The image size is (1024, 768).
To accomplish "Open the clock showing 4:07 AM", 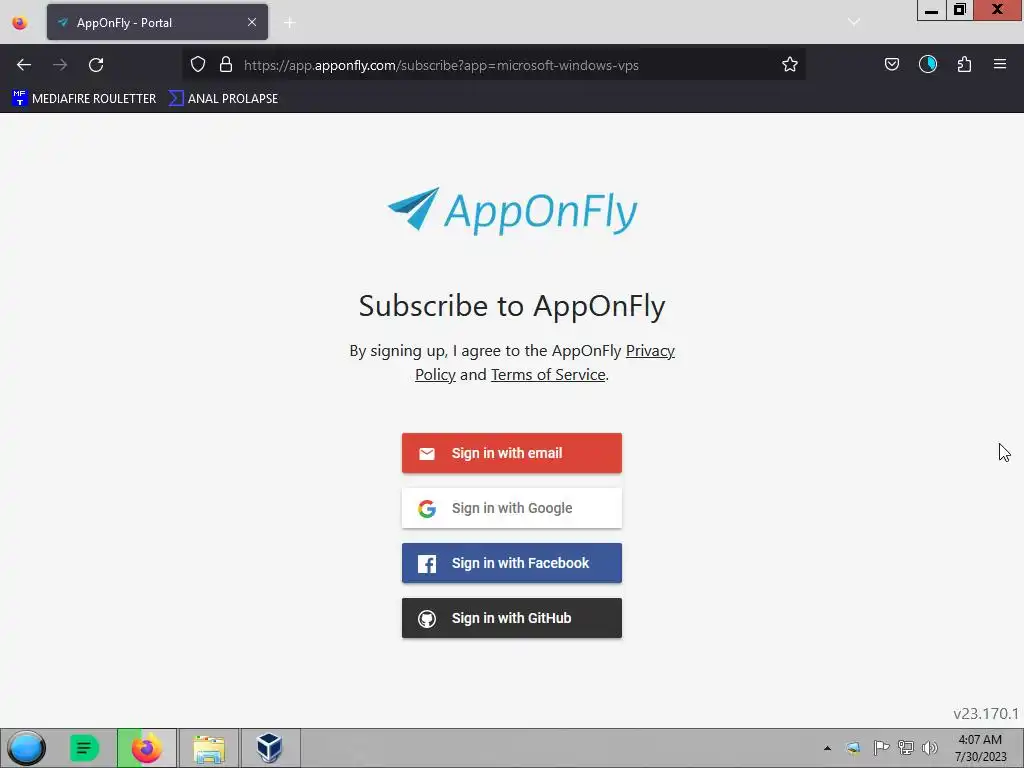I will [980, 748].
